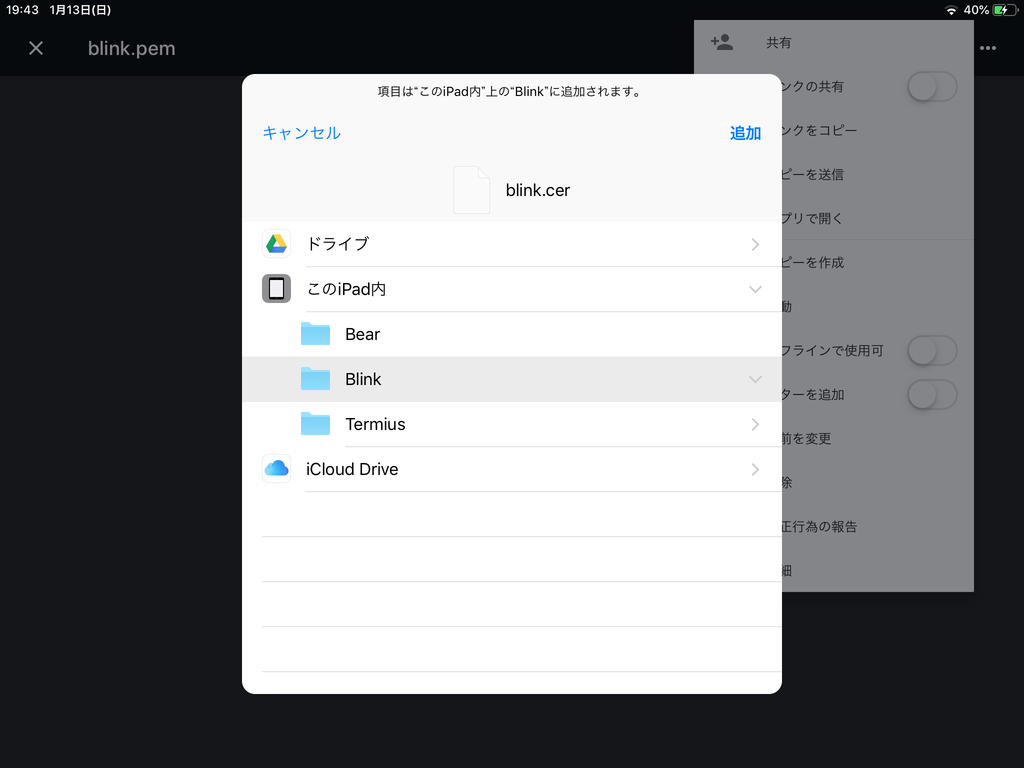The image size is (1024, 768).
Task: Collapse the このiPad内 section chevron
Action: [755, 289]
